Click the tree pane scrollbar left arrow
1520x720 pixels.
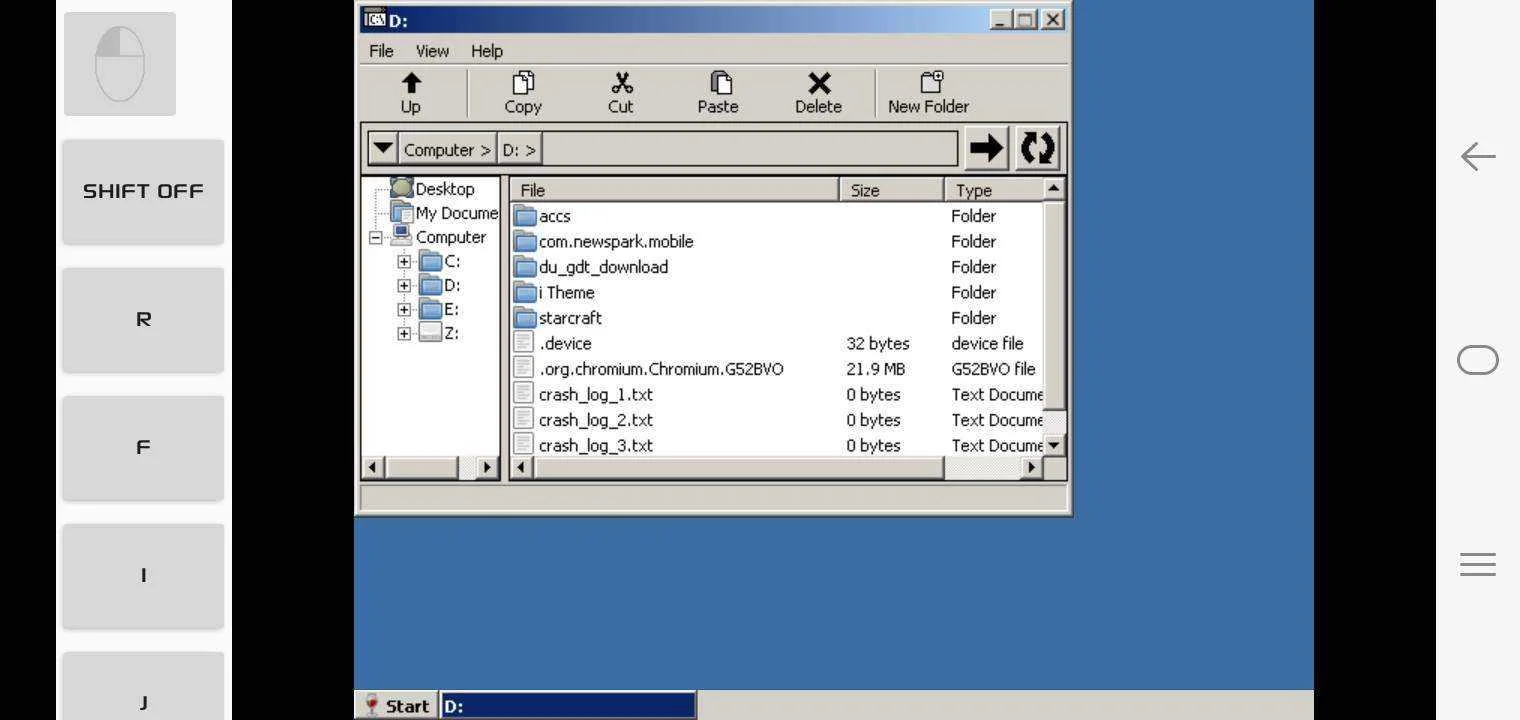point(373,467)
